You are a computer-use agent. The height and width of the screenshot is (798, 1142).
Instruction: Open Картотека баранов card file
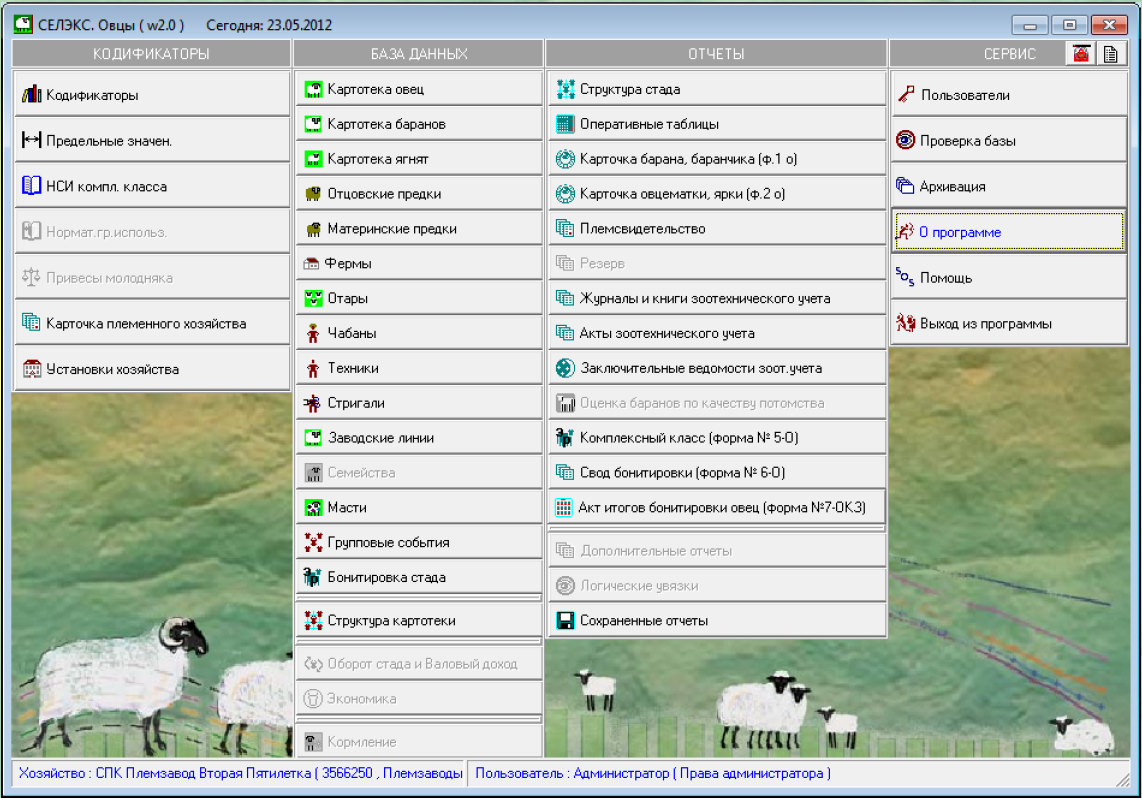point(418,124)
